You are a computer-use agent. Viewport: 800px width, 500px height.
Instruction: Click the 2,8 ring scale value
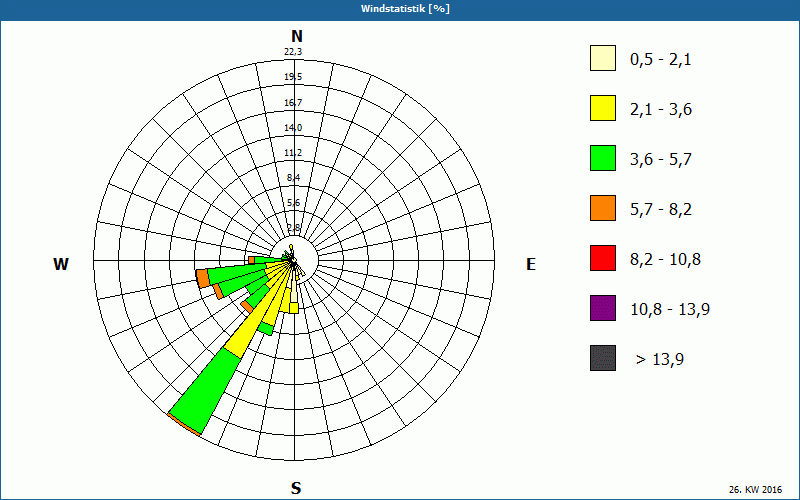point(293,228)
